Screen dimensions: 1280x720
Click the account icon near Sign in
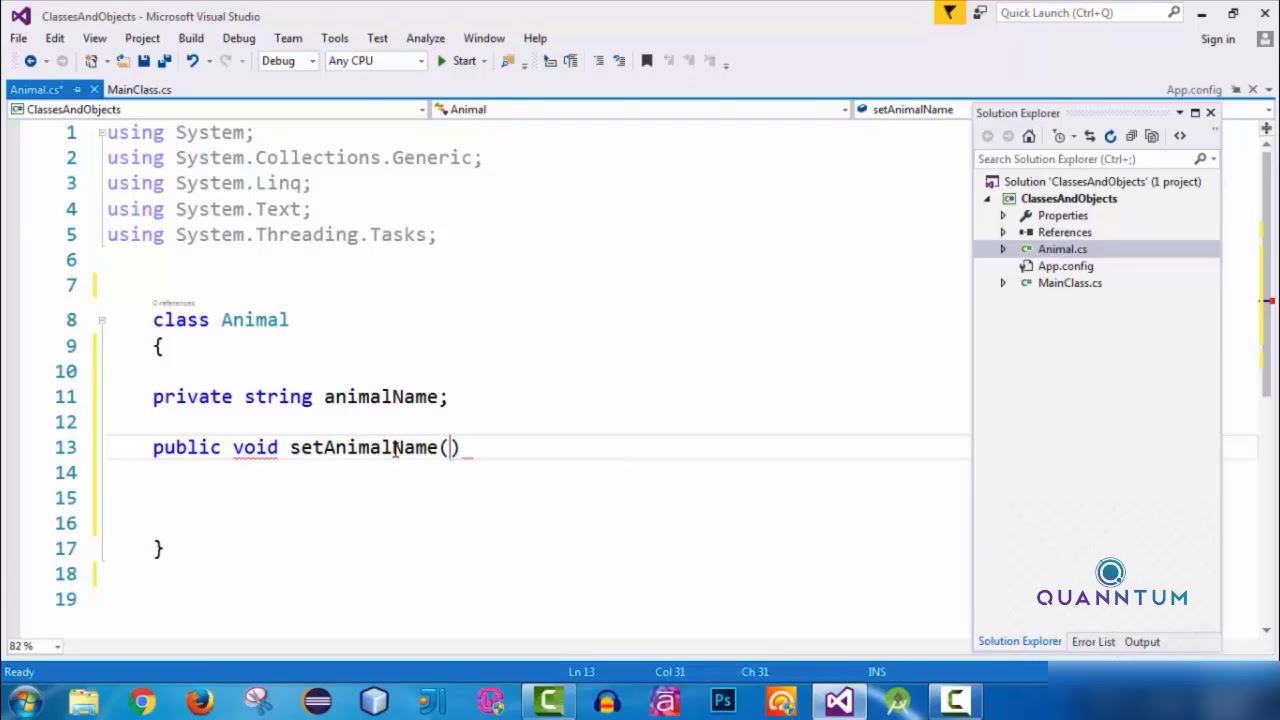[1264, 39]
